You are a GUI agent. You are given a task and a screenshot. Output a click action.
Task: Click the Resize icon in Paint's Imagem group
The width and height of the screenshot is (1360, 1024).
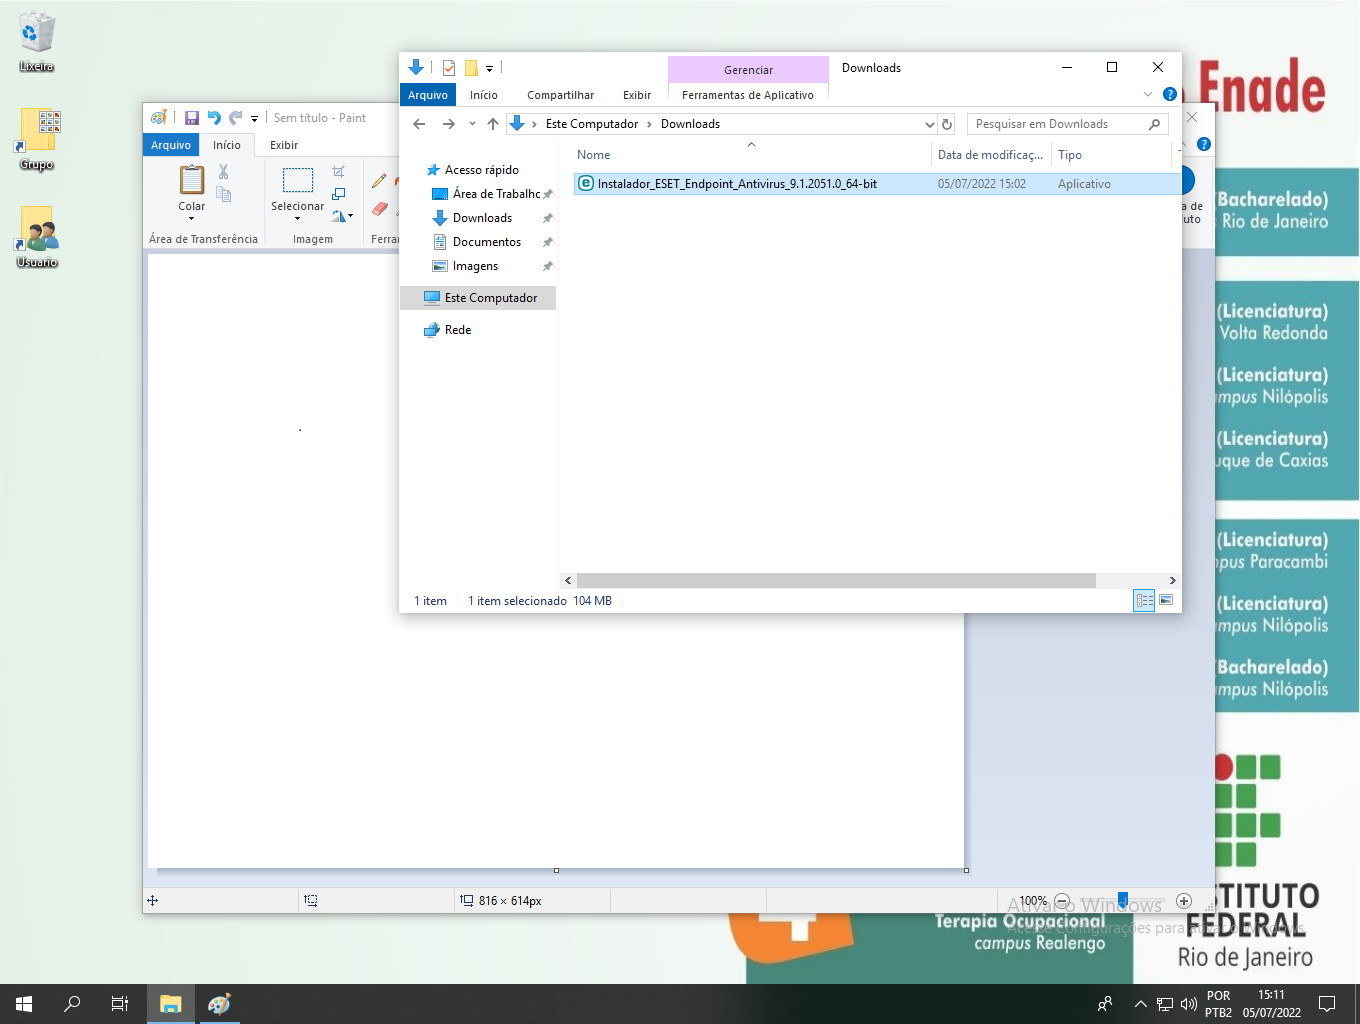click(339, 194)
